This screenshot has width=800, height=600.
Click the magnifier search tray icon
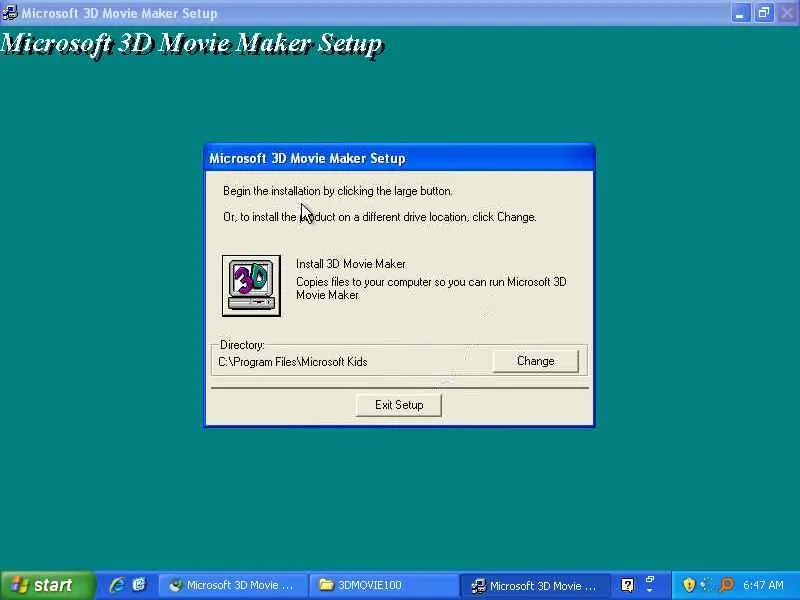(727, 585)
